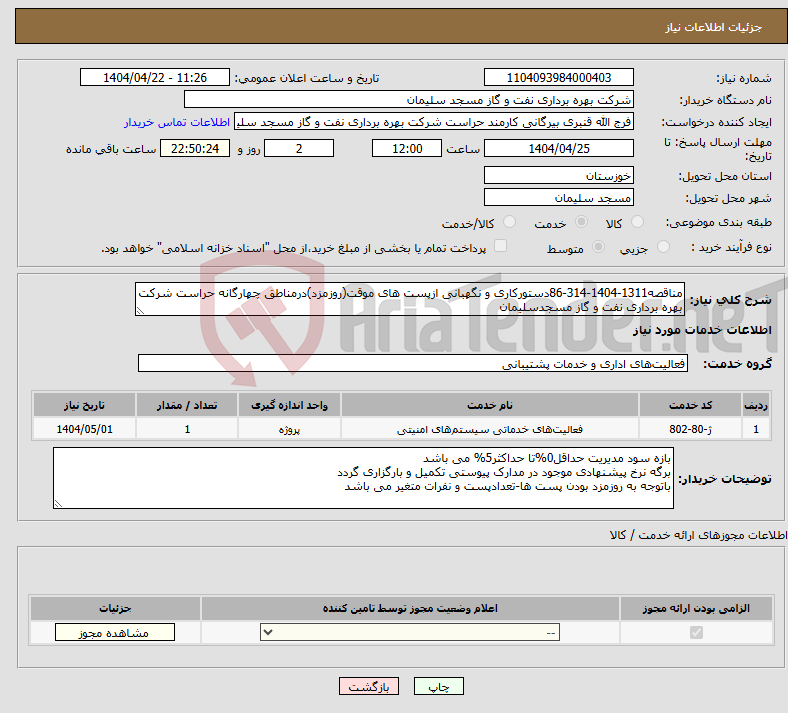Click the service group field فعالیت‌های اداری
This screenshot has height=713, width=788.
click(413, 363)
